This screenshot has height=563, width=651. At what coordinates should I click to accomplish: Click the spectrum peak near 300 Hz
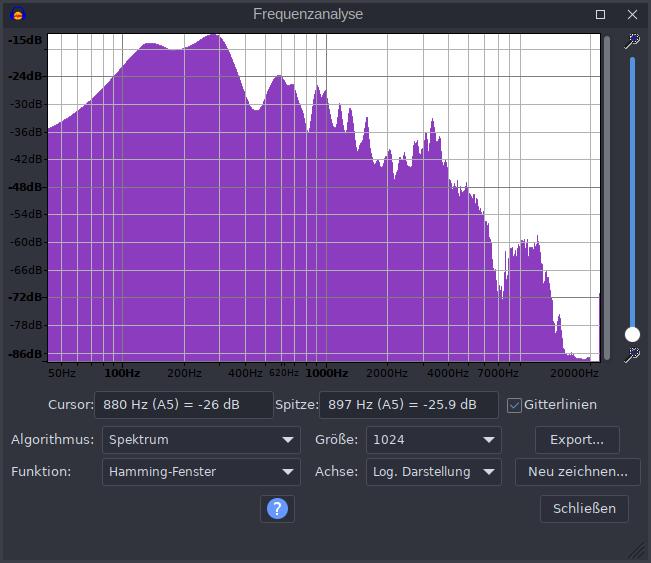click(215, 36)
